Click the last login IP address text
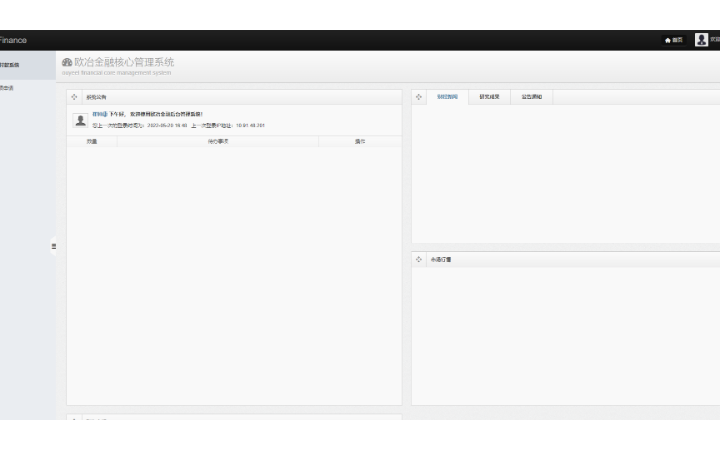720x450 pixels. pos(228,125)
